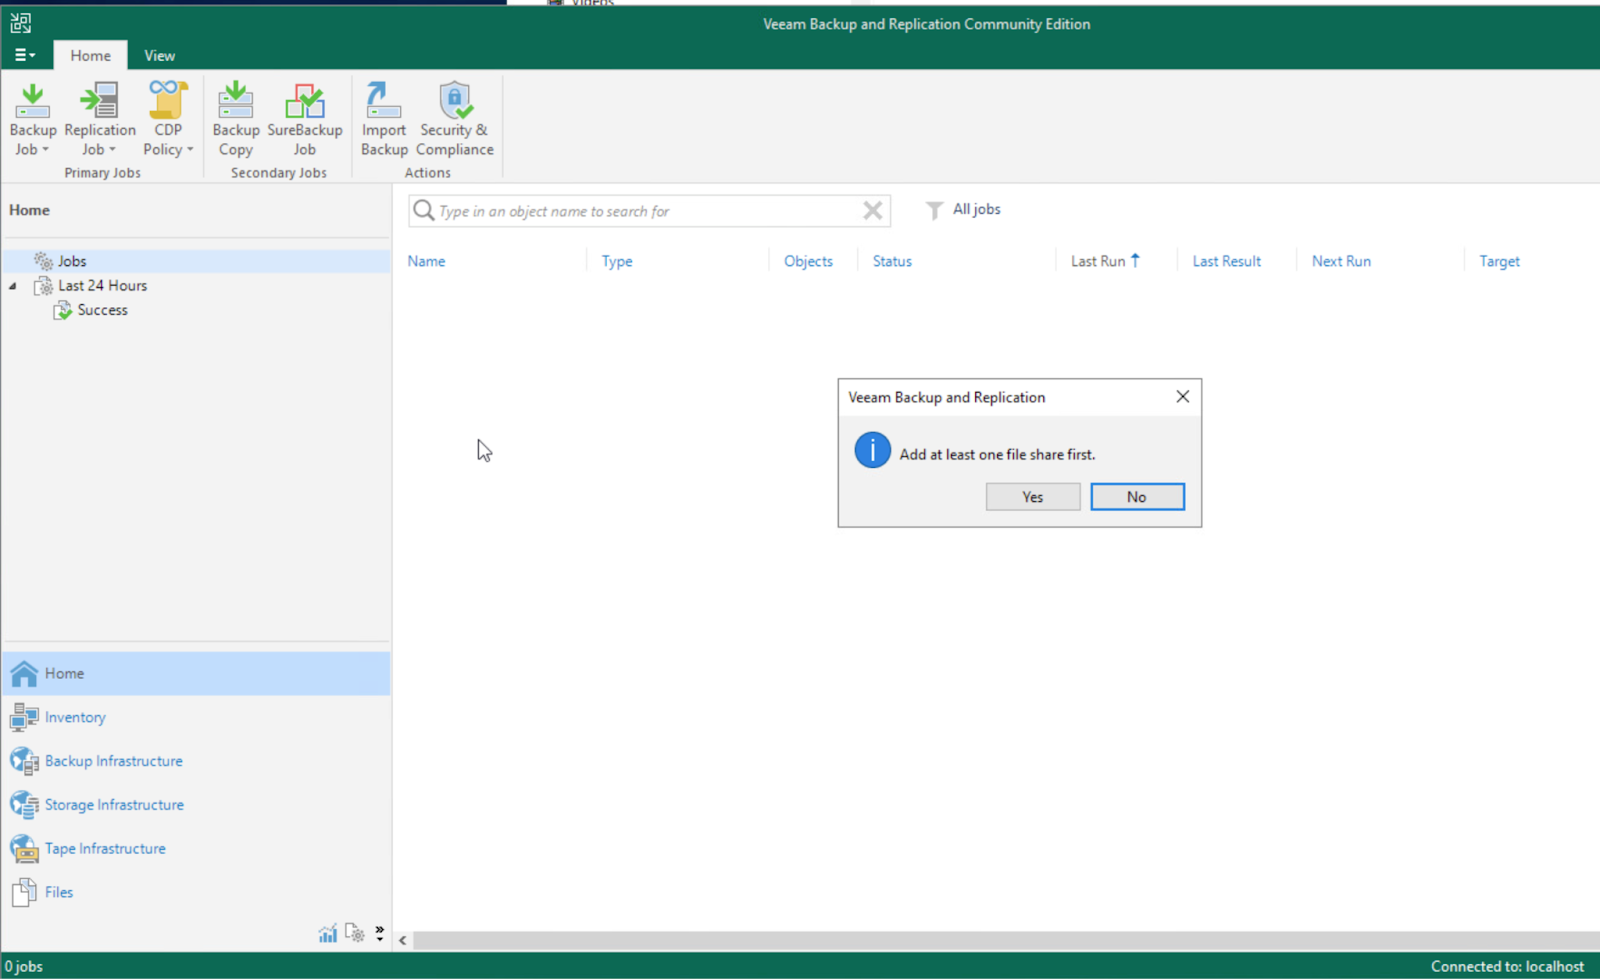Image resolution: width=1600 pixels, height=979 pixels.
Task: Click the jobs gear icon in navigation footer
Action: tap(355, 934)
